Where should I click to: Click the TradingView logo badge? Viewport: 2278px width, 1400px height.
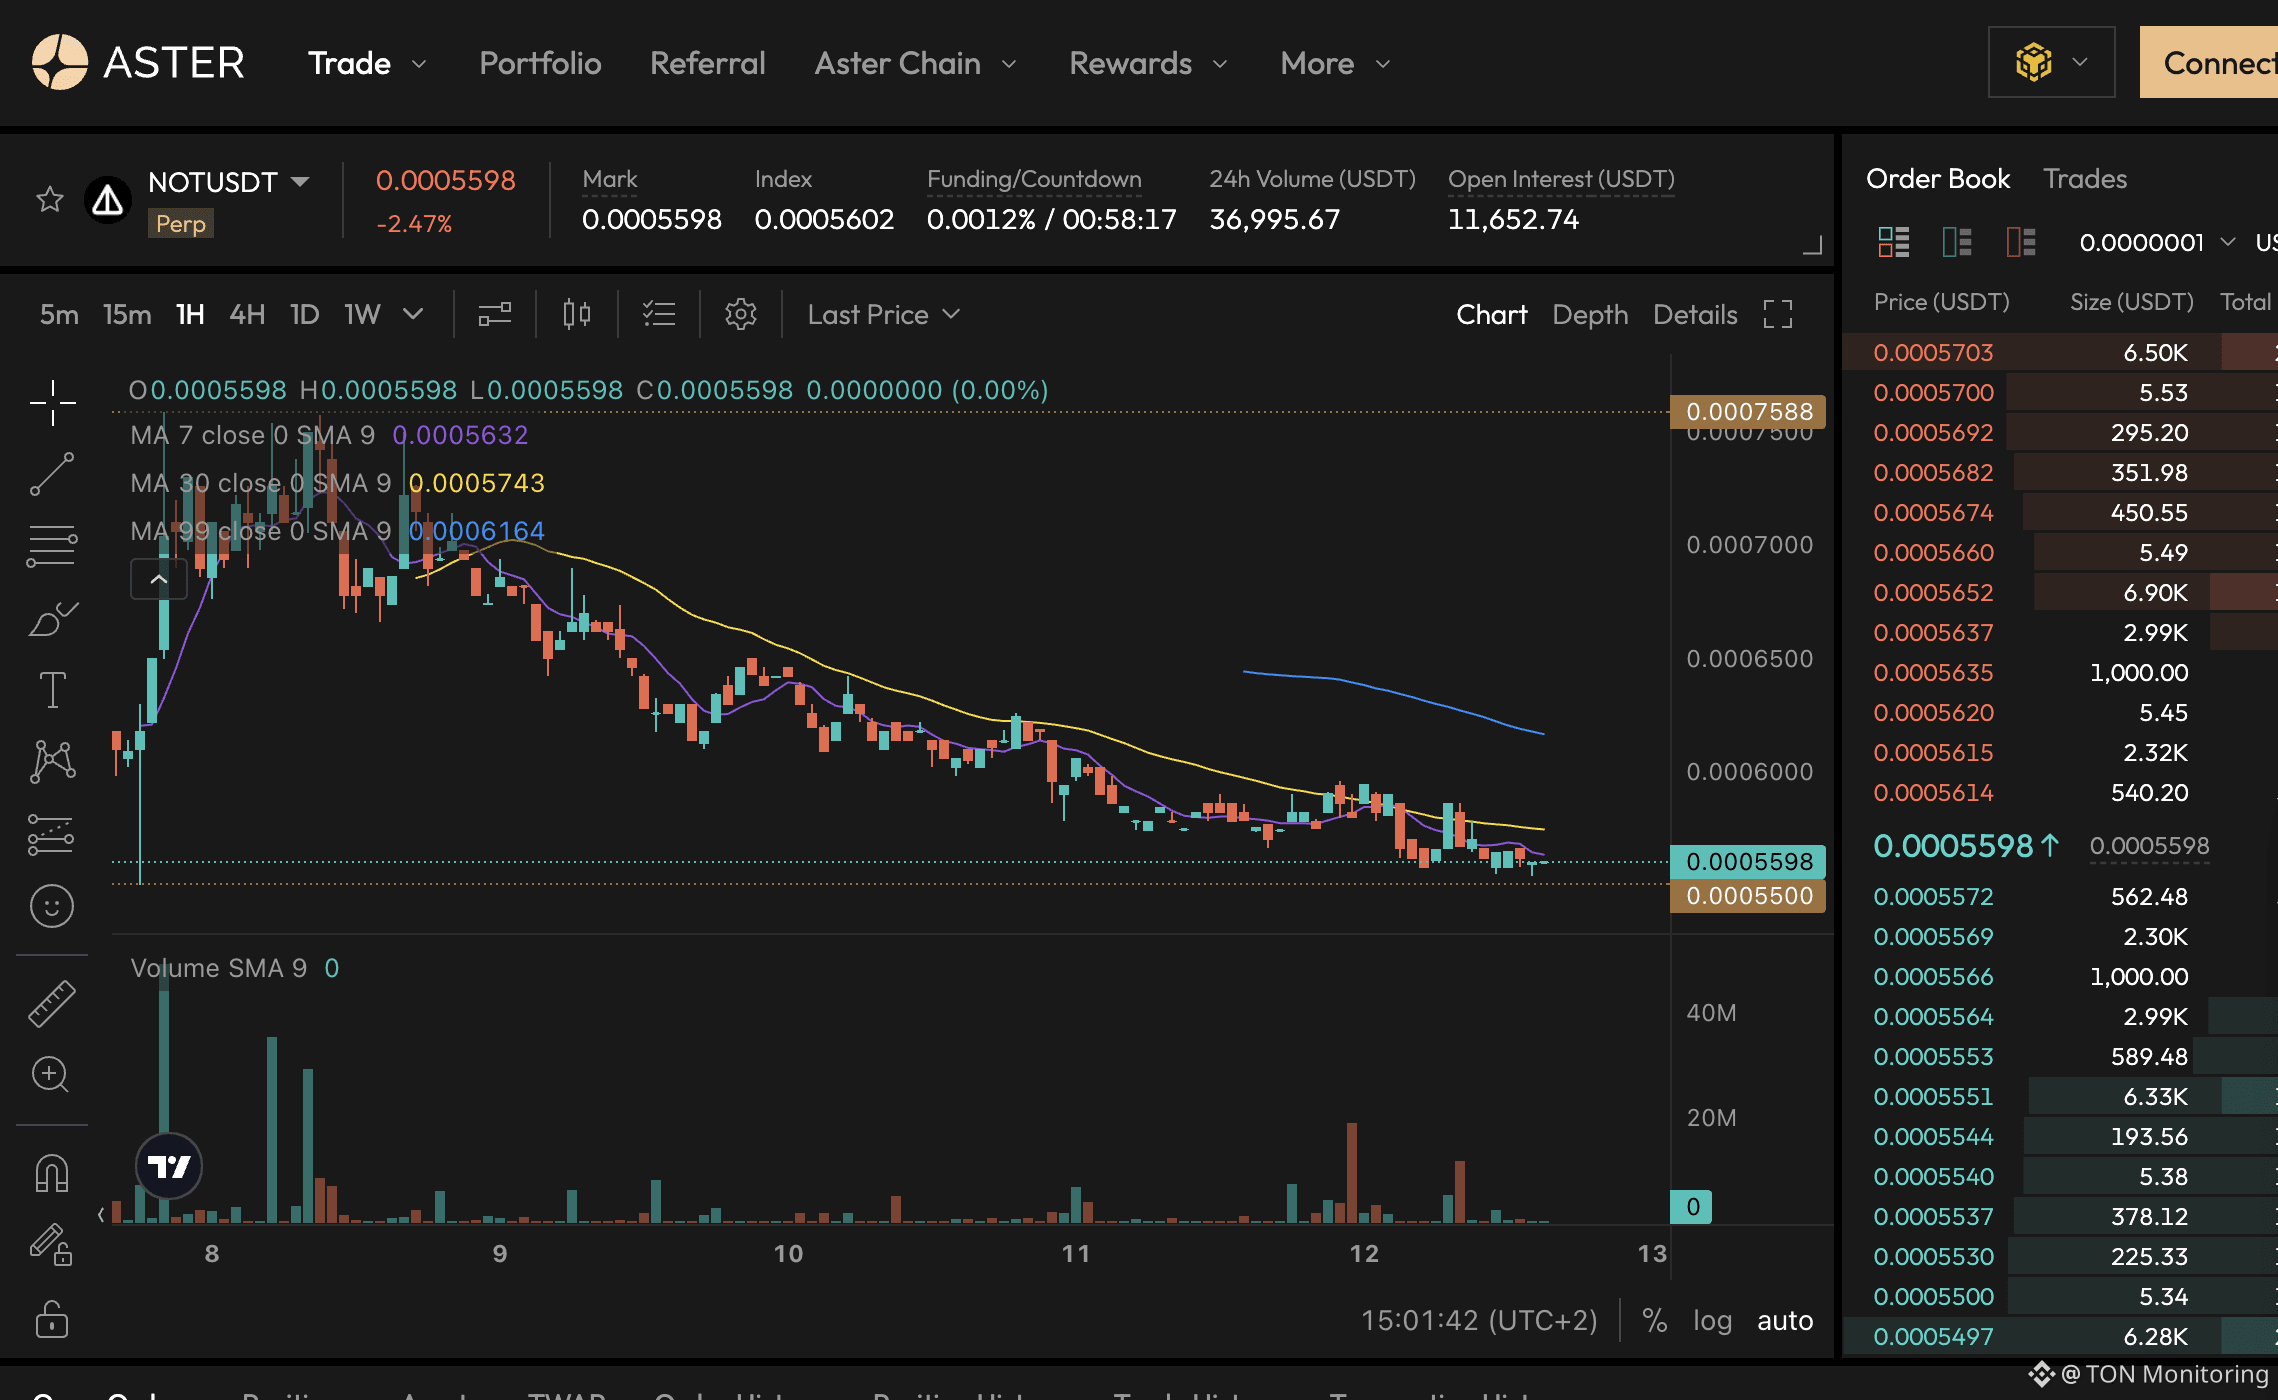coord(169,1166)
